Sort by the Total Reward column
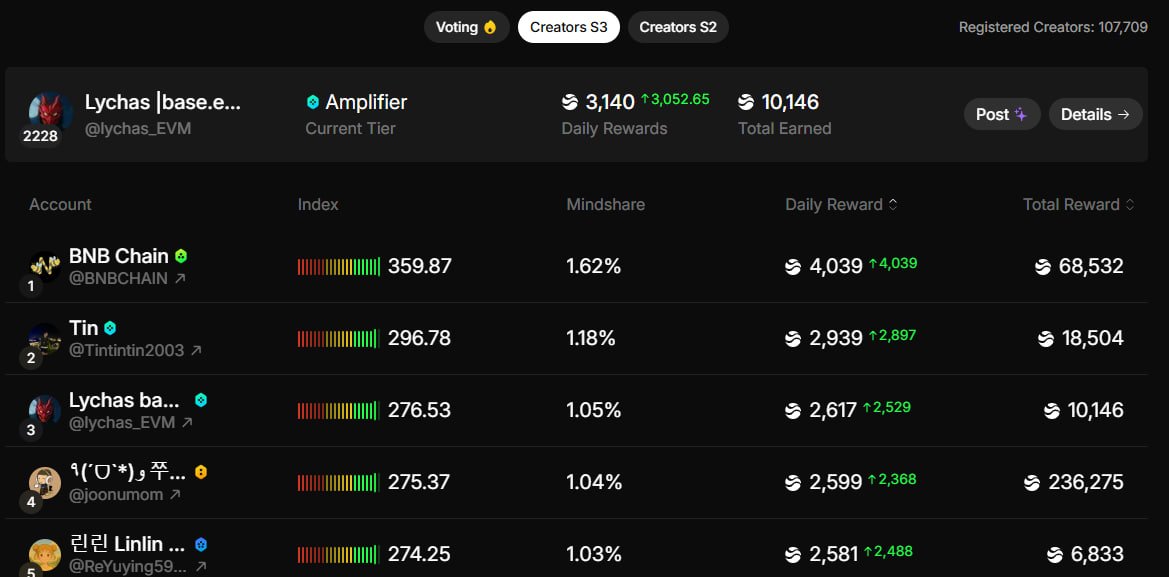Screen dimensions: 1169x577 coord(1079,204)
